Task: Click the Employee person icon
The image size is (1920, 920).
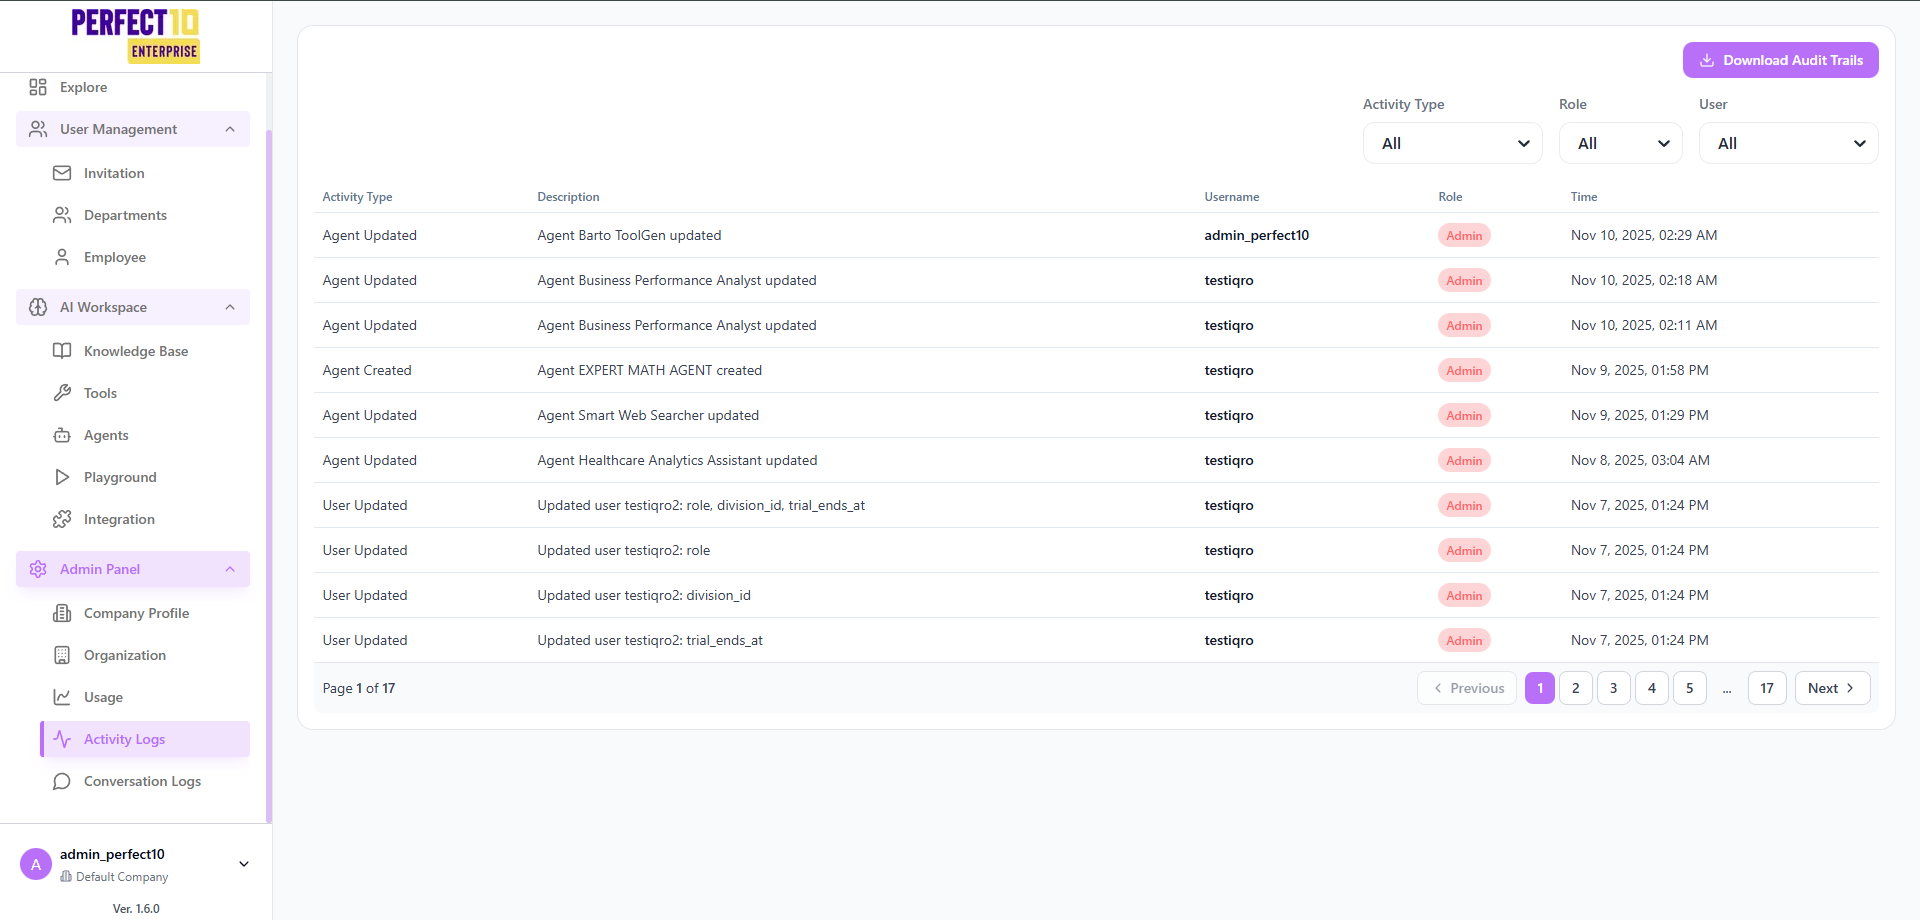Action: pos(62,257)
